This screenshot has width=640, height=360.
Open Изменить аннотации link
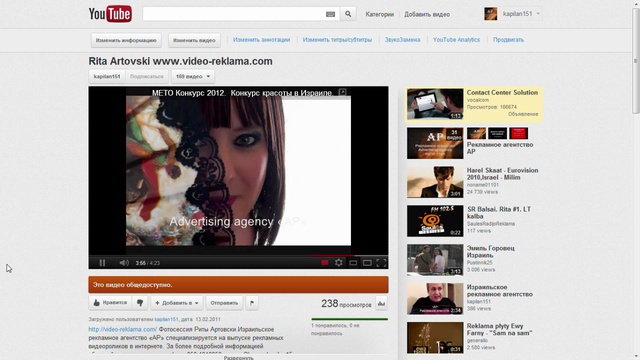coord(261,40)
